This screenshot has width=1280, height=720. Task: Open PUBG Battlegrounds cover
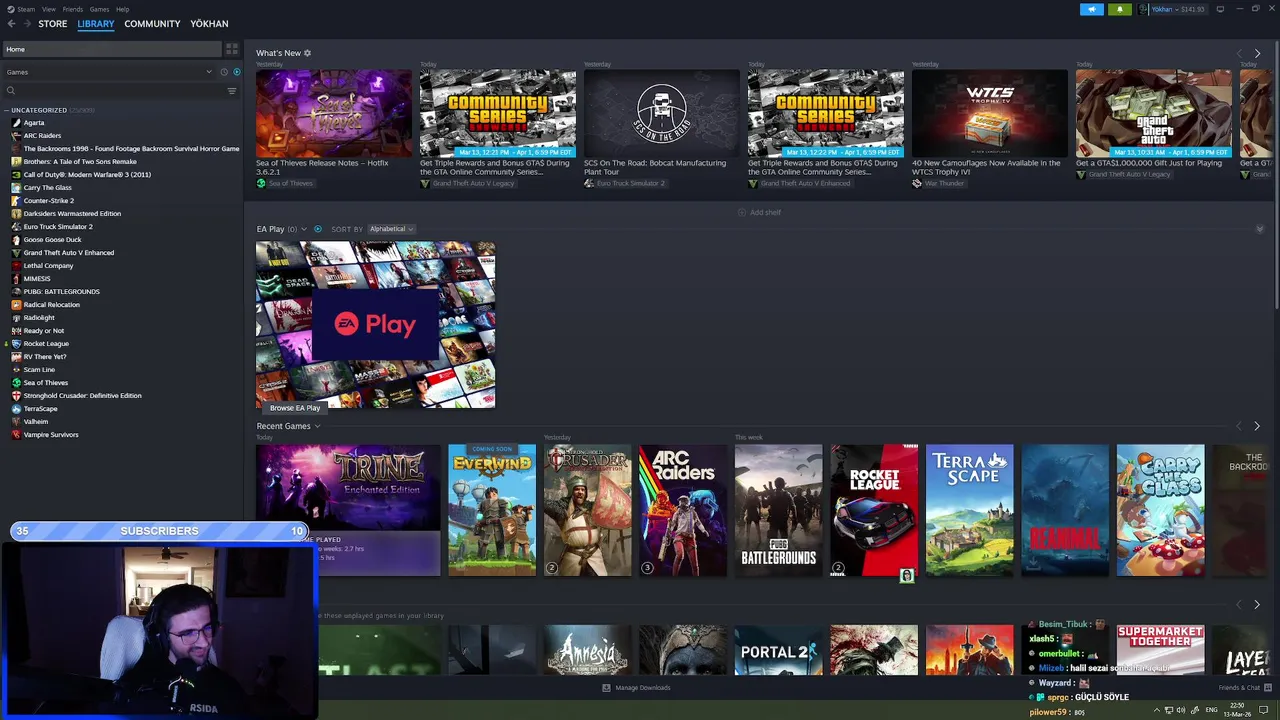click(779, 510)
